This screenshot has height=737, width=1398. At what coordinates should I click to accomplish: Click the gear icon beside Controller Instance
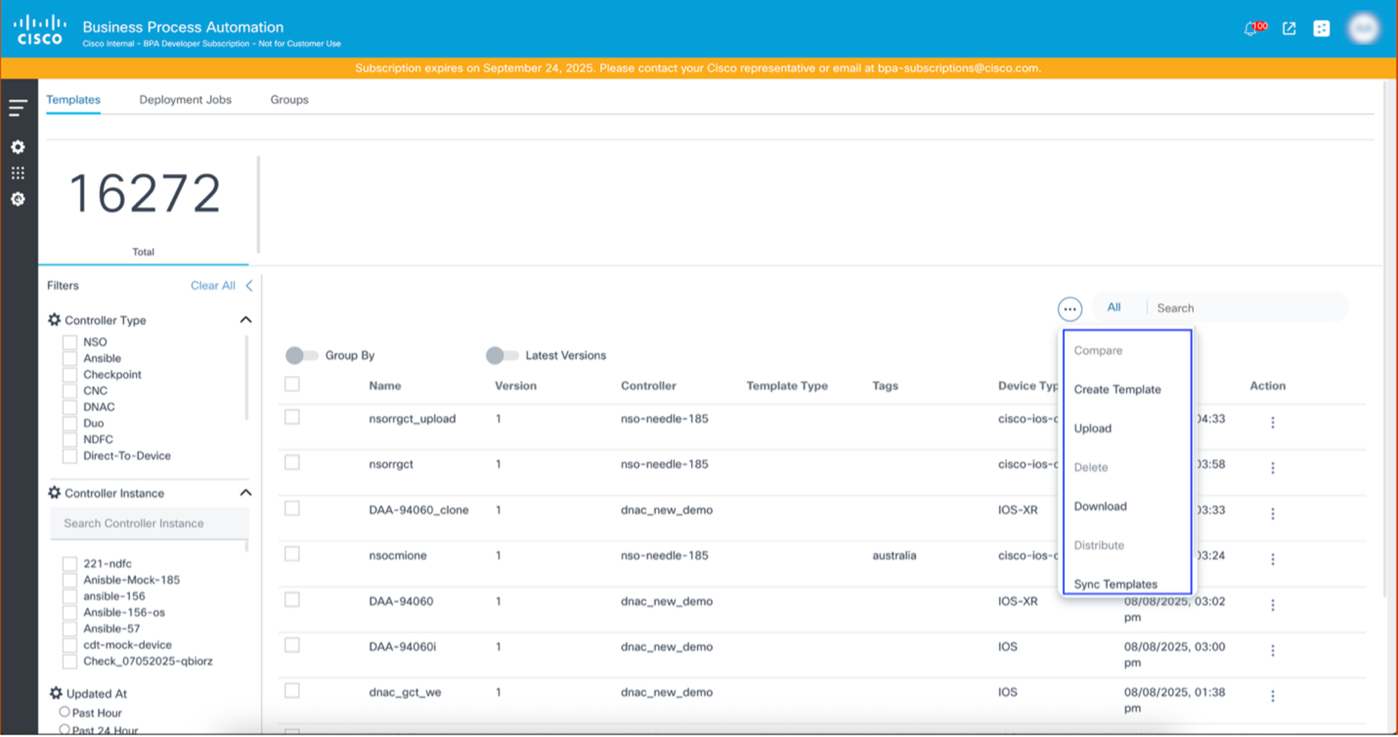54,493
